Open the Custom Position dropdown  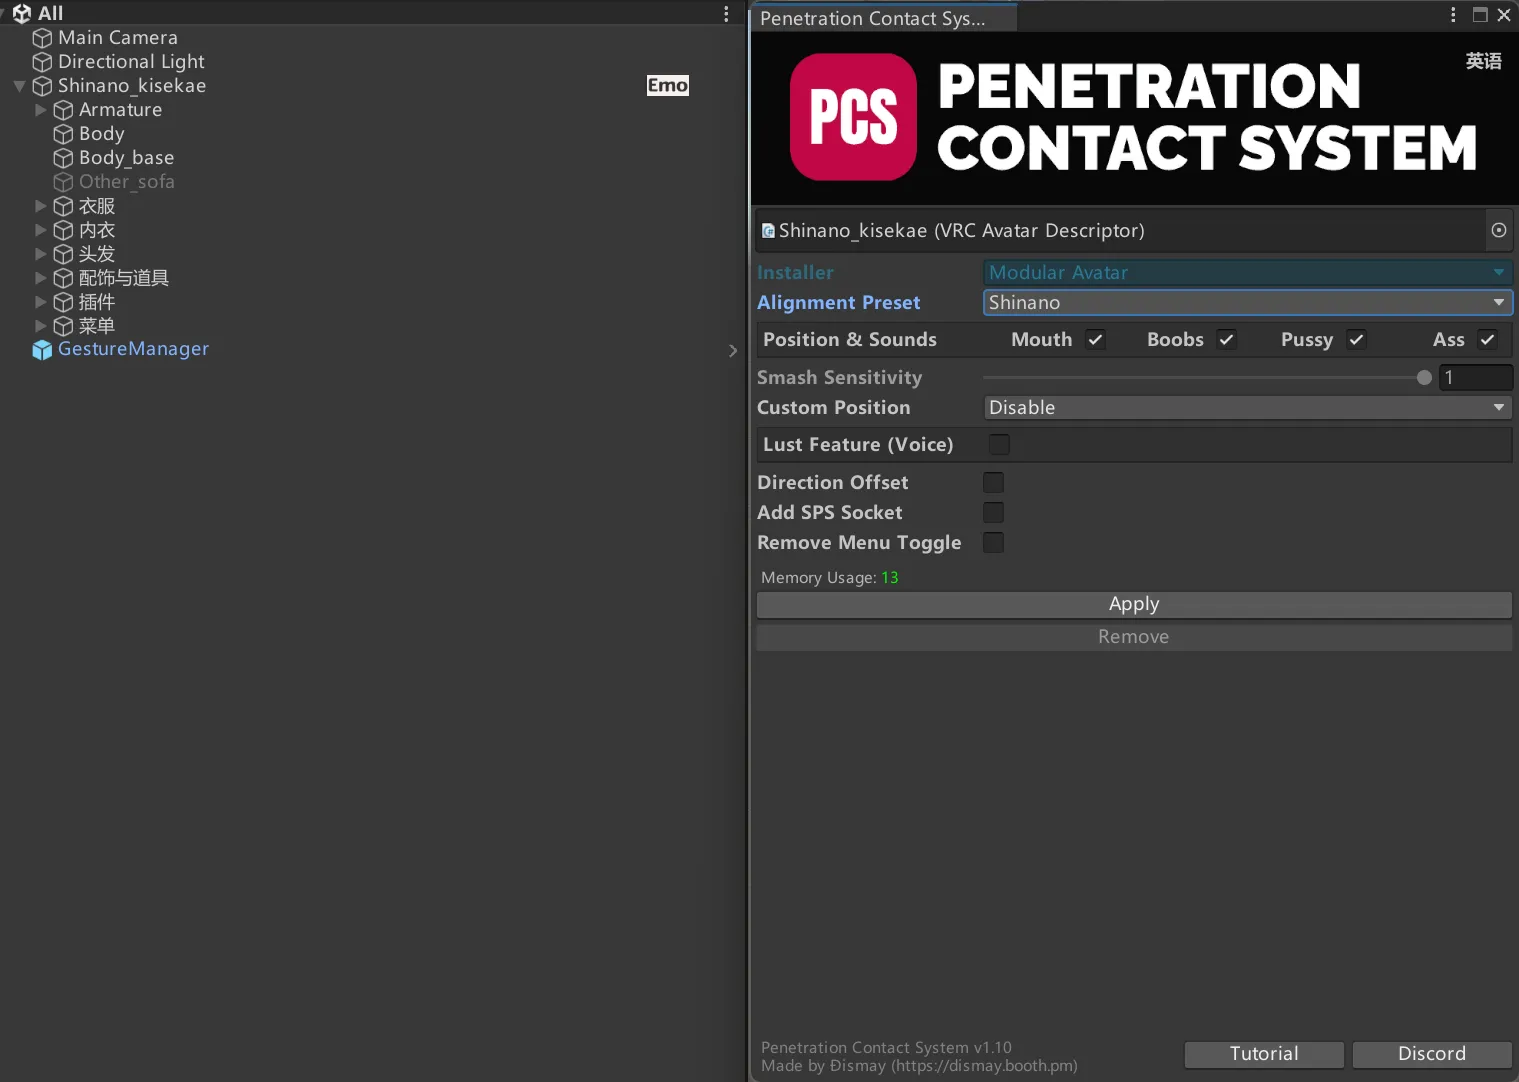click(1247, 407)
